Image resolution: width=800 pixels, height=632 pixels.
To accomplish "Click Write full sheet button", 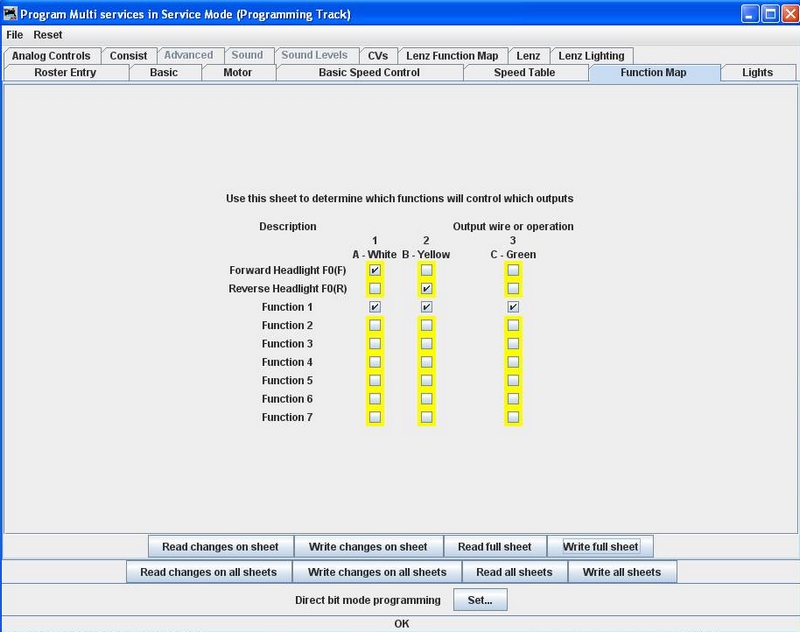I will [x=600, y=546].
